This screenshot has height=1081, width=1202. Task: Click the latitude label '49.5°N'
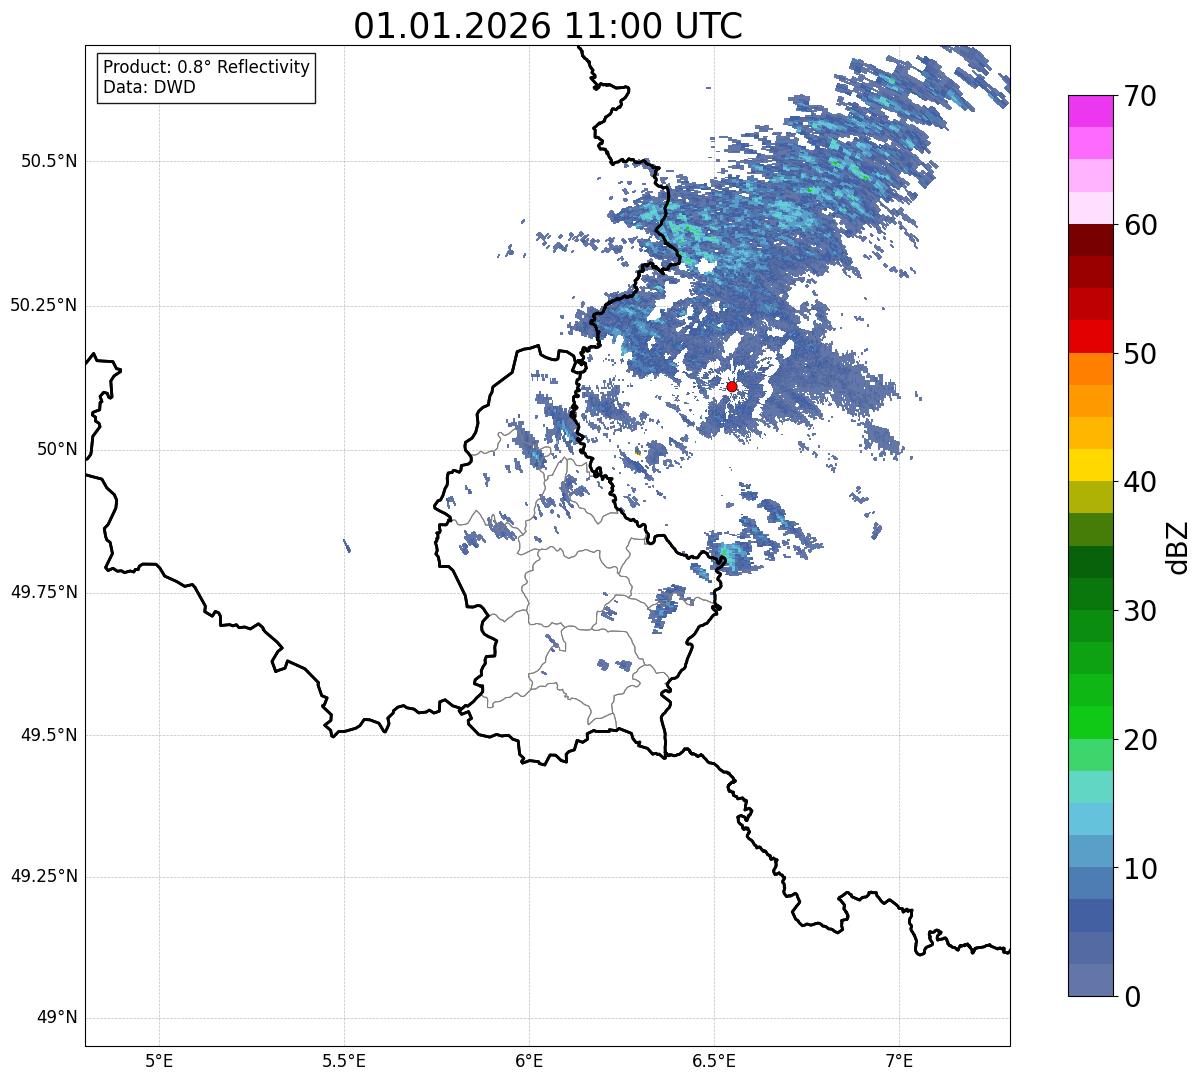tap(49, 735)
